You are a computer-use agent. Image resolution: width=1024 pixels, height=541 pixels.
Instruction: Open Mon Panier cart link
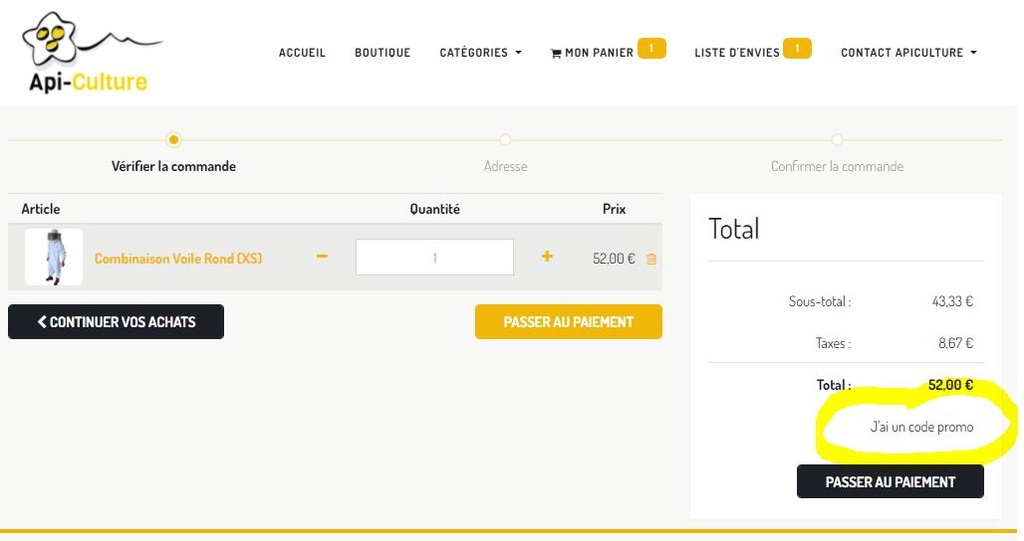click(x=592, y=53)
